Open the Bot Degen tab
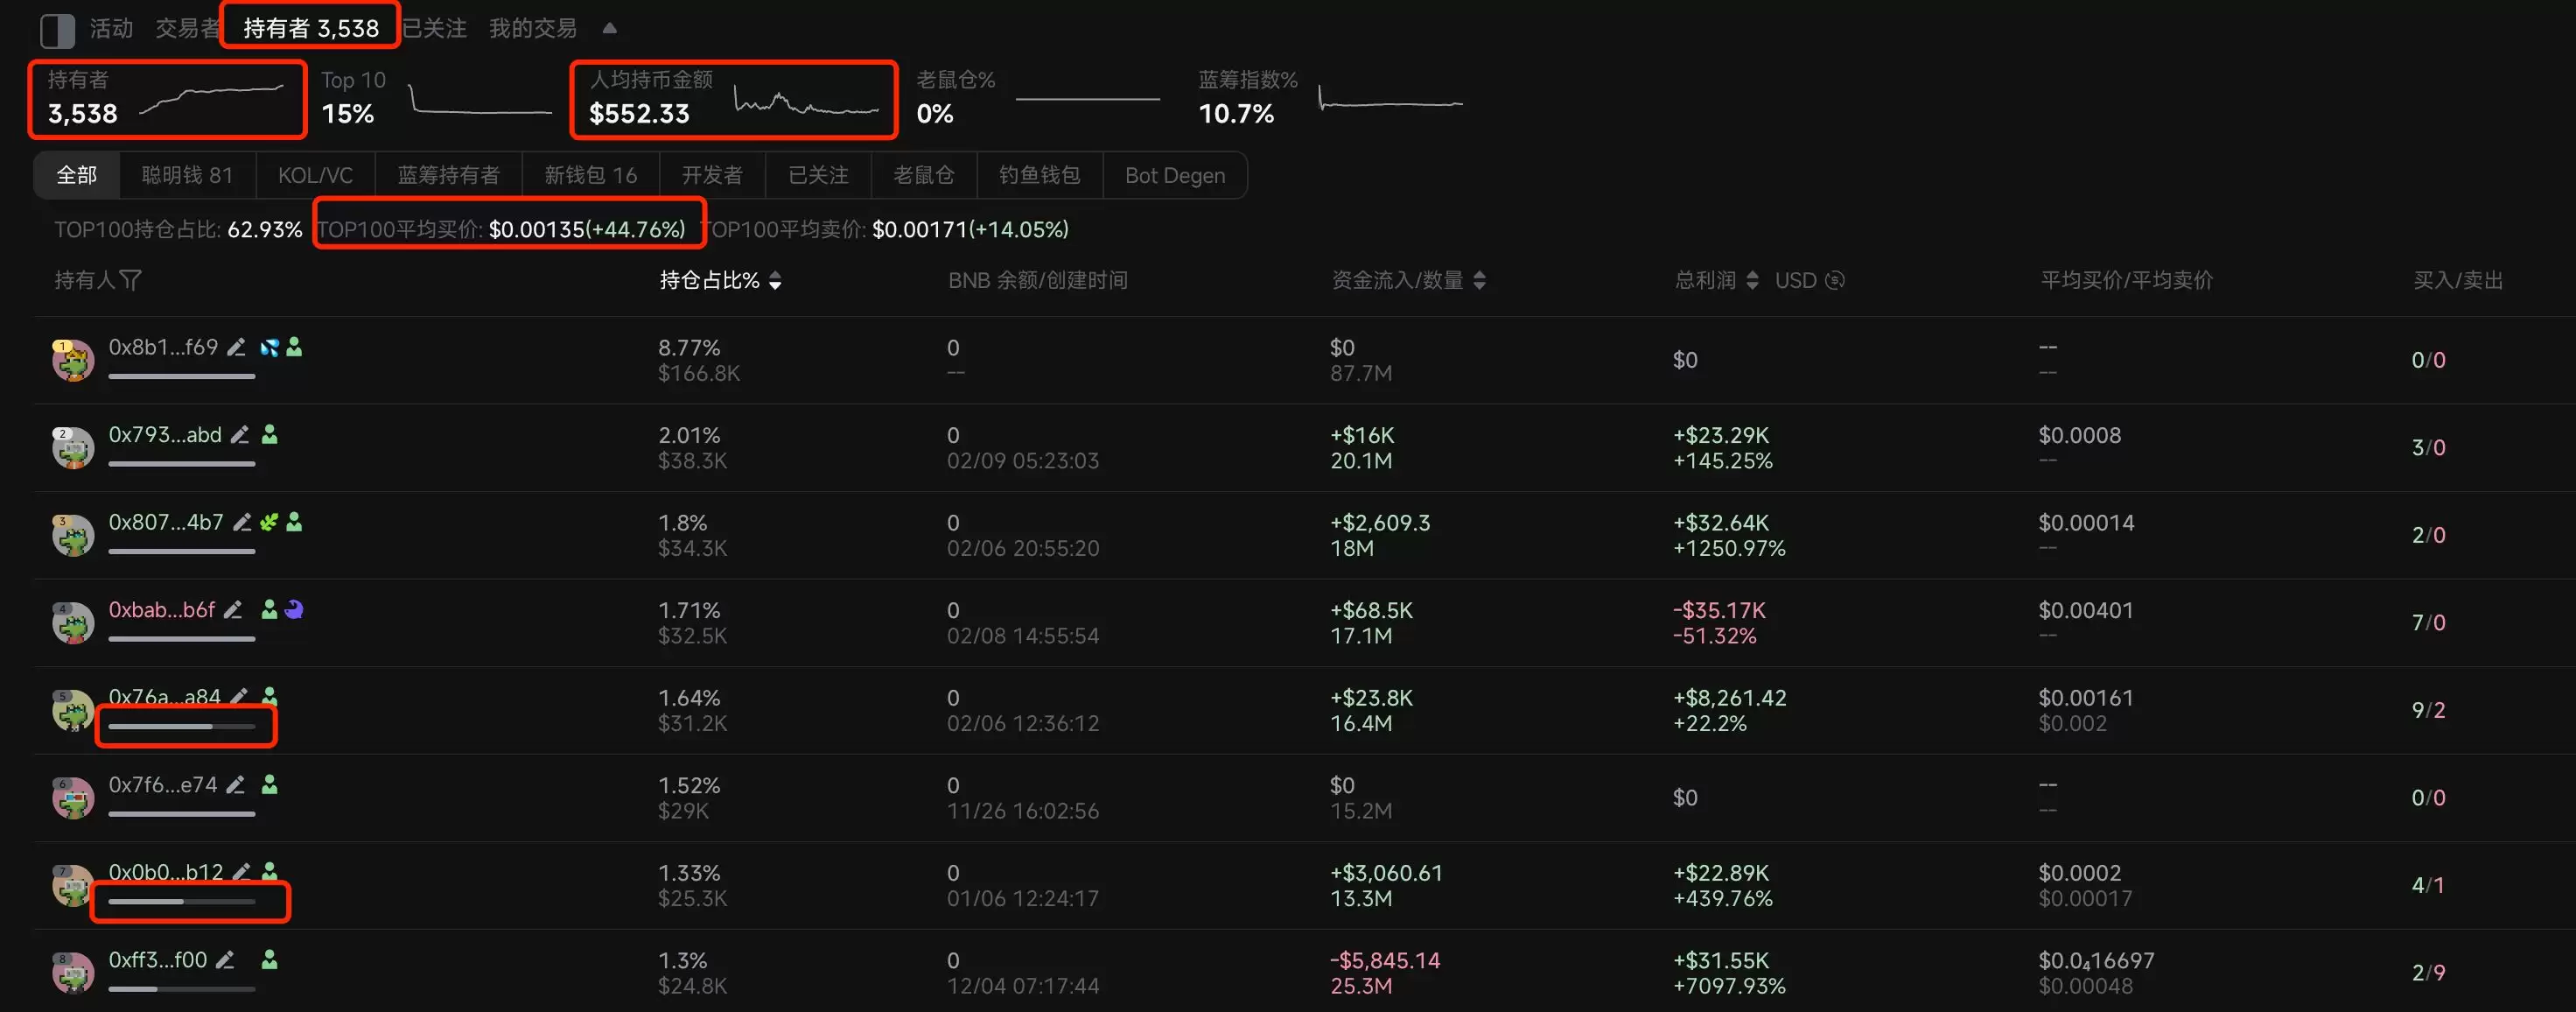The image size is (2576, 1012). click(1174, 175)
